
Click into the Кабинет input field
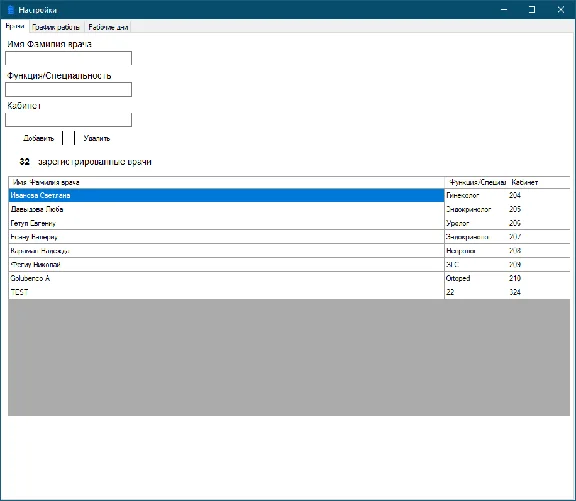[x=68, y=120]
